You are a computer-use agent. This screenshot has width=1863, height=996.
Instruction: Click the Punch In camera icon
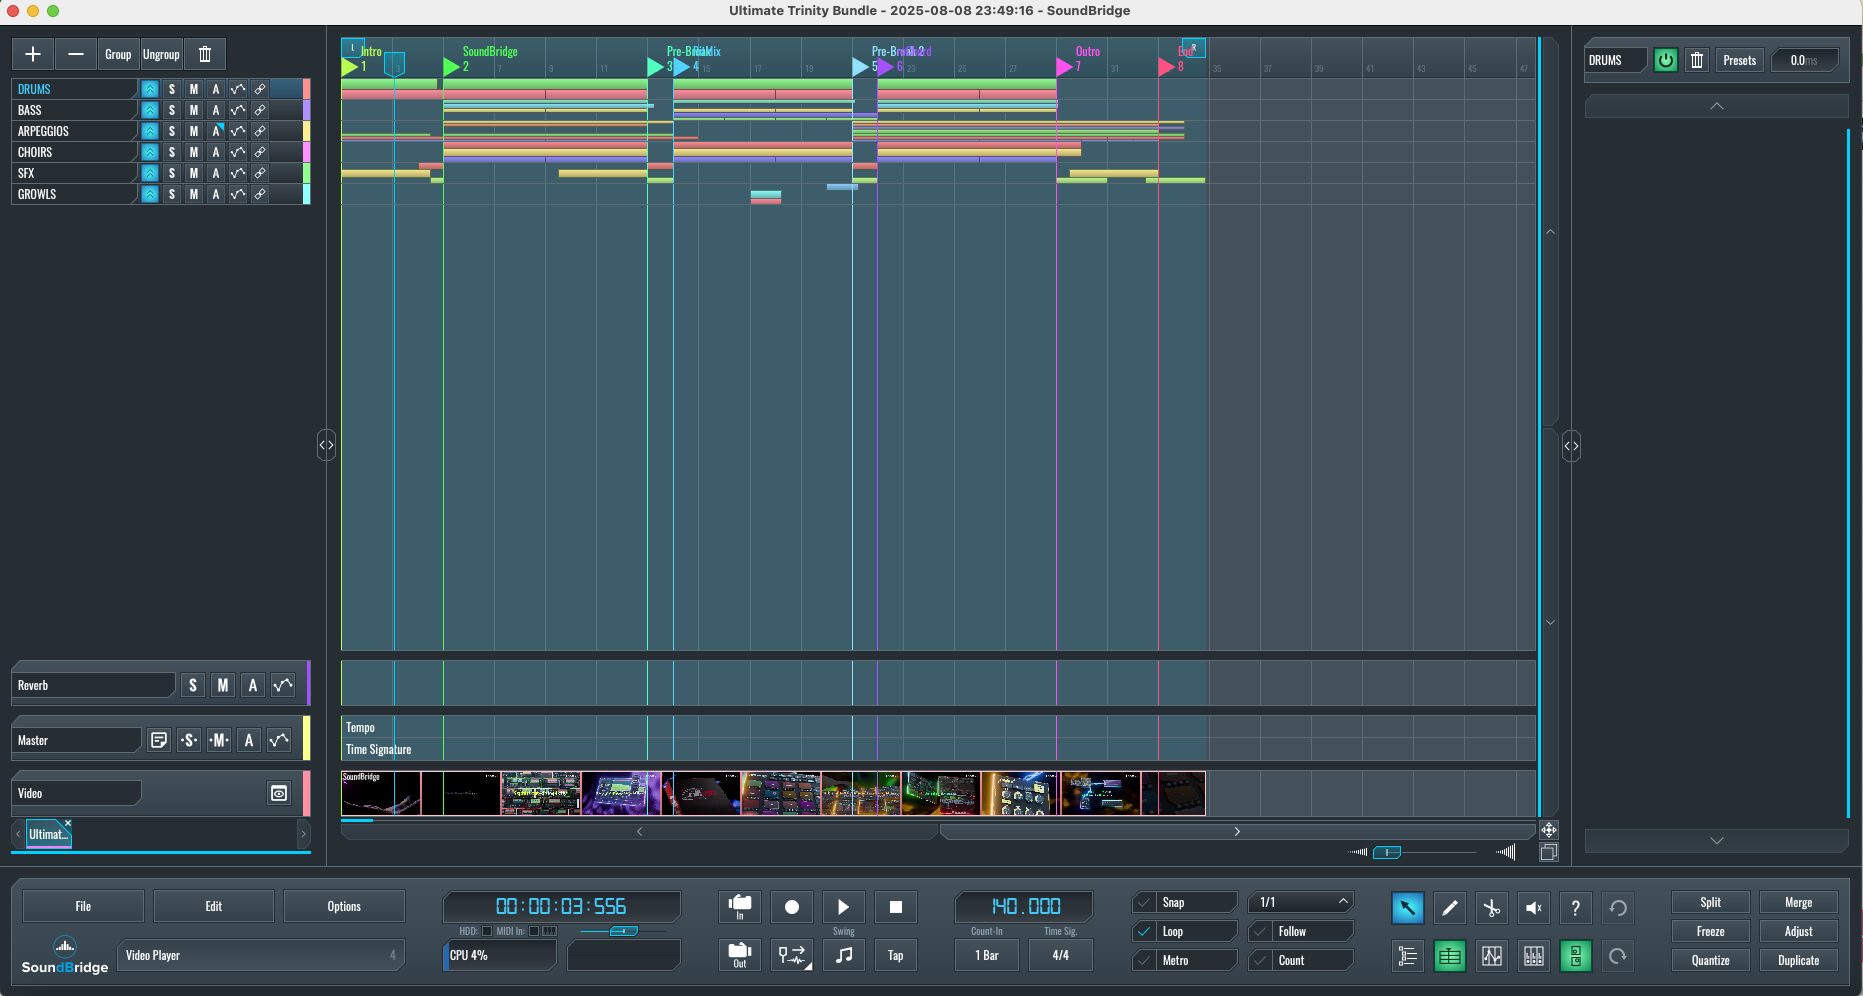[740, 907]
